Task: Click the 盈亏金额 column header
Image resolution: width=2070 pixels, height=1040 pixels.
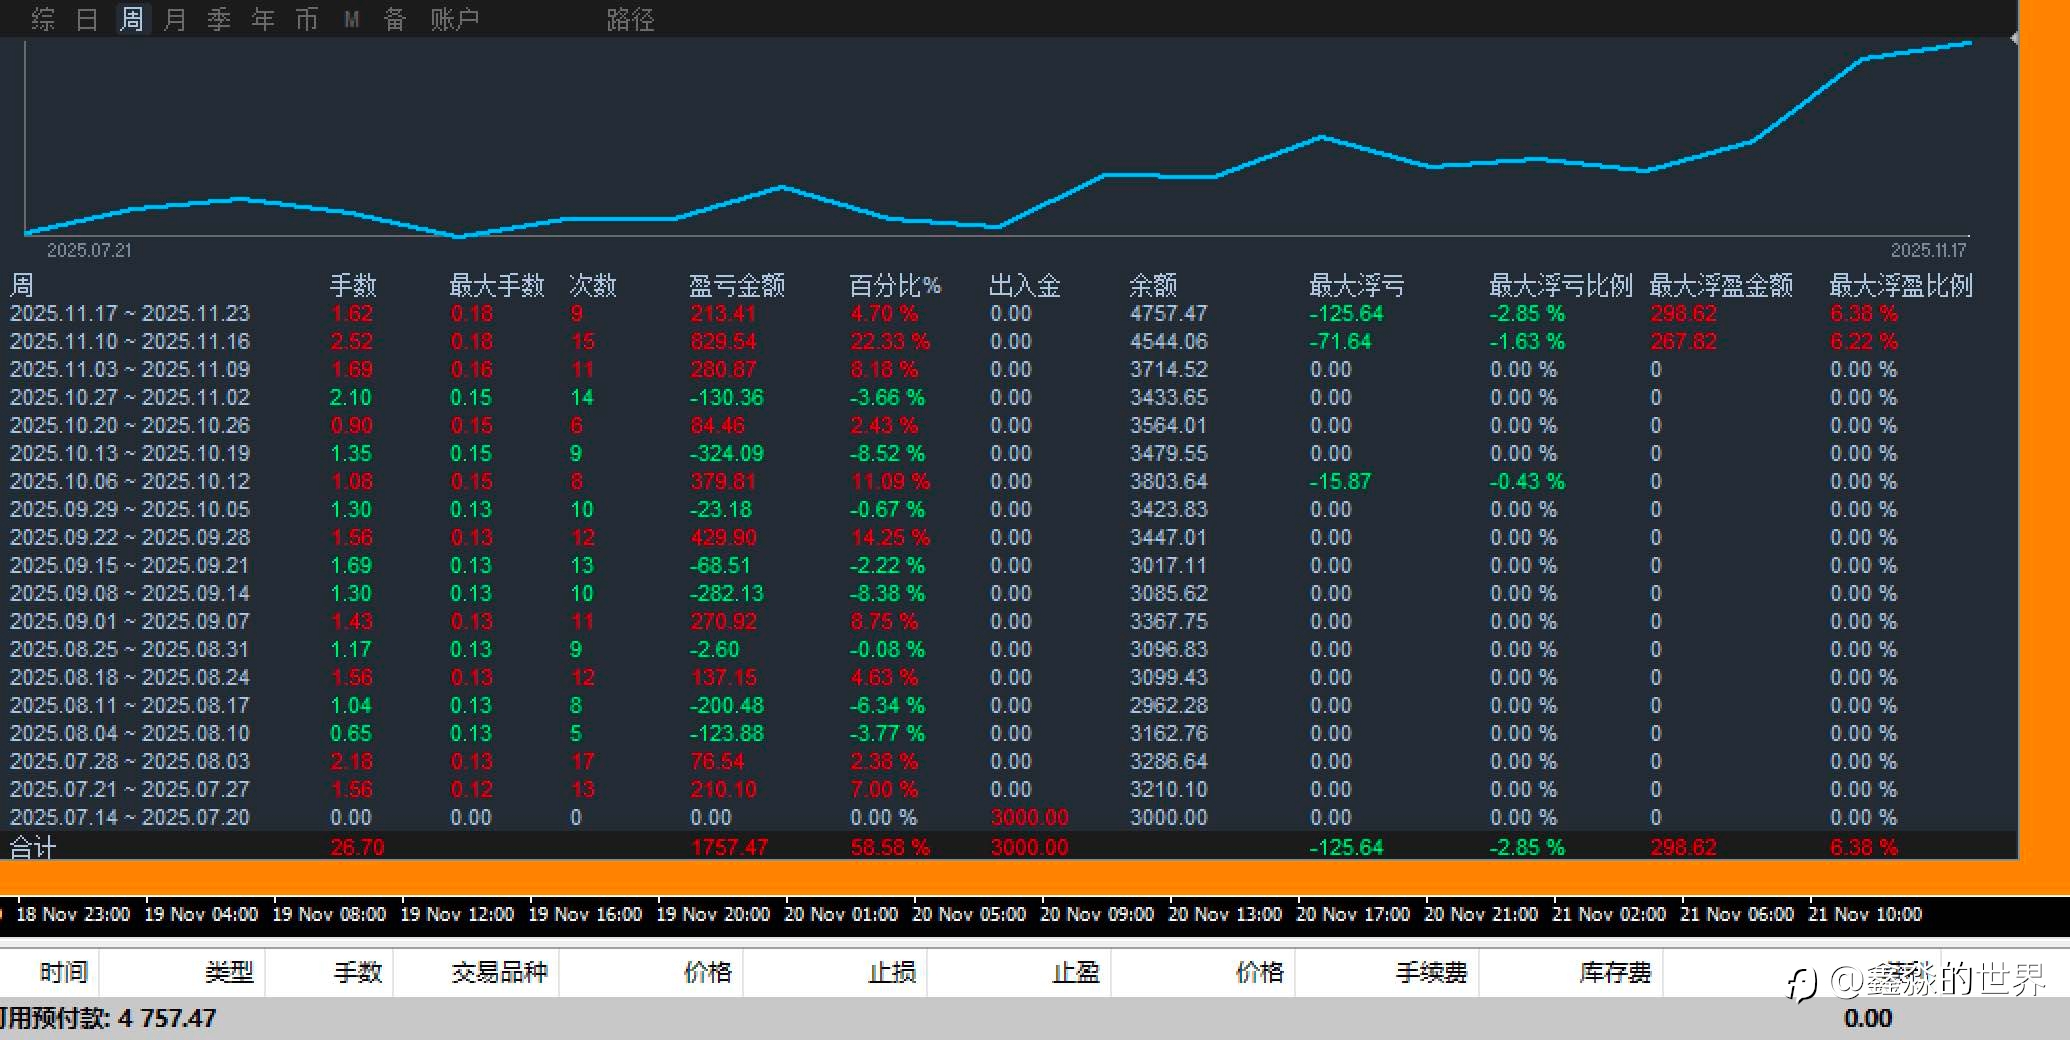Action: tap(737, 286)
